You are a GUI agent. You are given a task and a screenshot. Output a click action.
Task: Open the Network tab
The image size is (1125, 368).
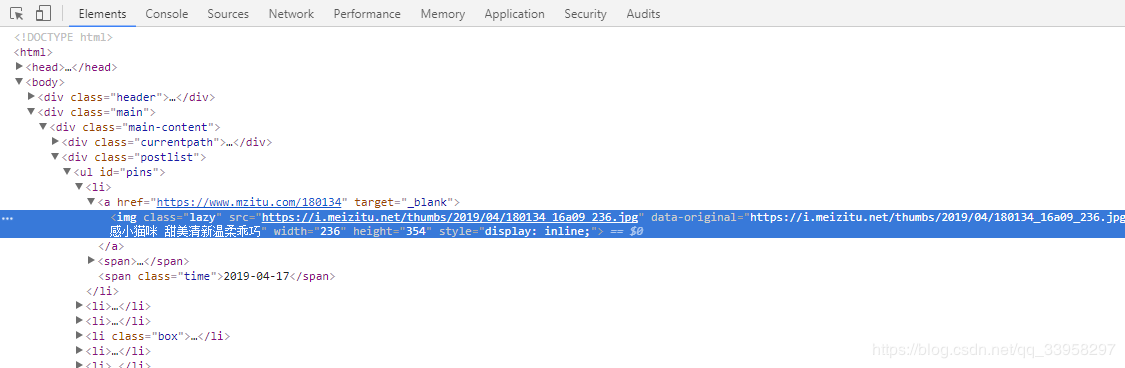(291, 14)
